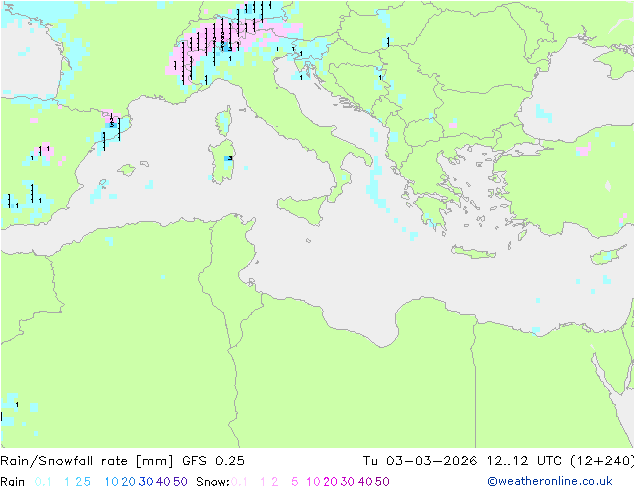Select the date text Tu 03-03-2026

pyautogui.click(x=420, y=461)
